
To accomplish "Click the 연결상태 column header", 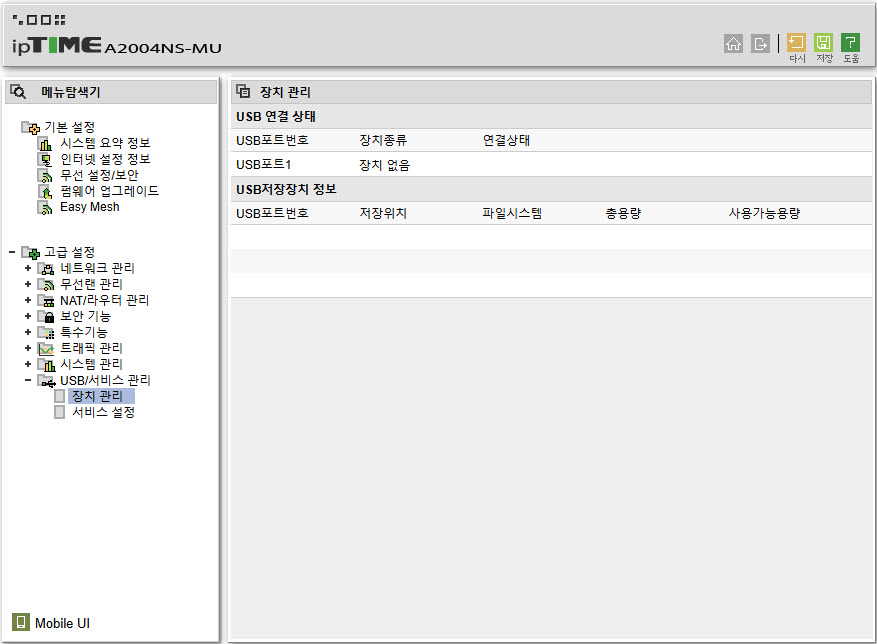I will point(506,140).
